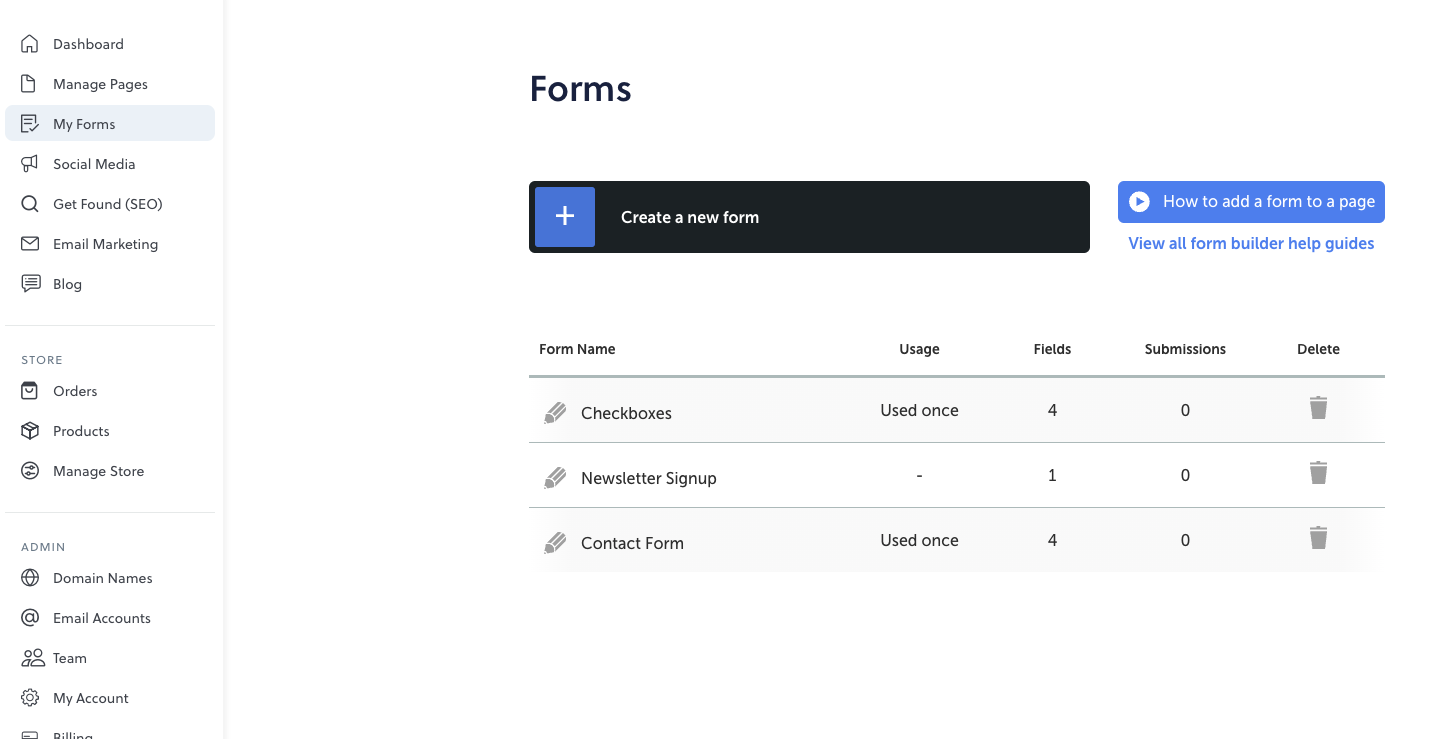The width and height of the screenshot is (1430, 739).
Task: Click the Social Media megaphone icon
Action: (x=30, y=164)
